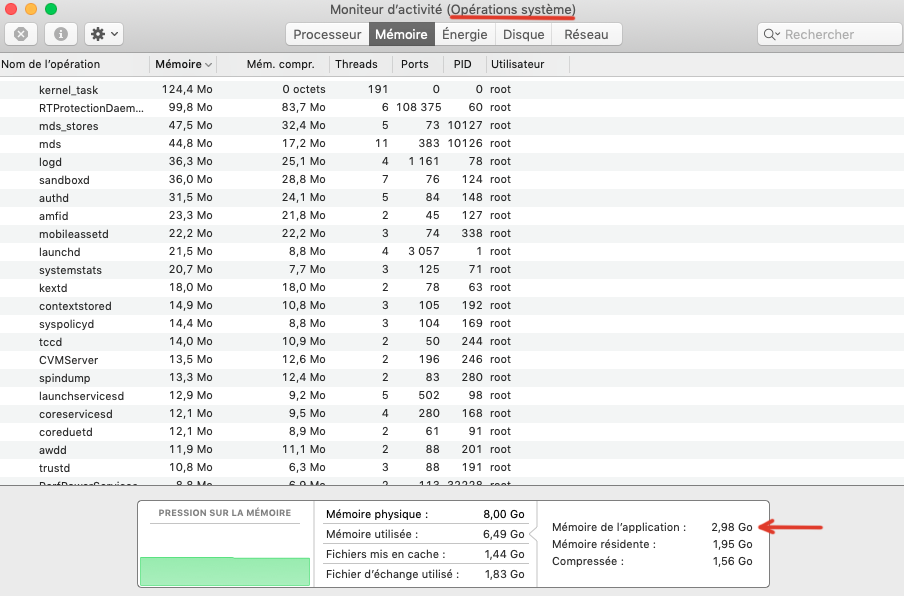
Task: Toggle sort order on Mémoire column
Action: pyautogui.click(x=183, y=64)
